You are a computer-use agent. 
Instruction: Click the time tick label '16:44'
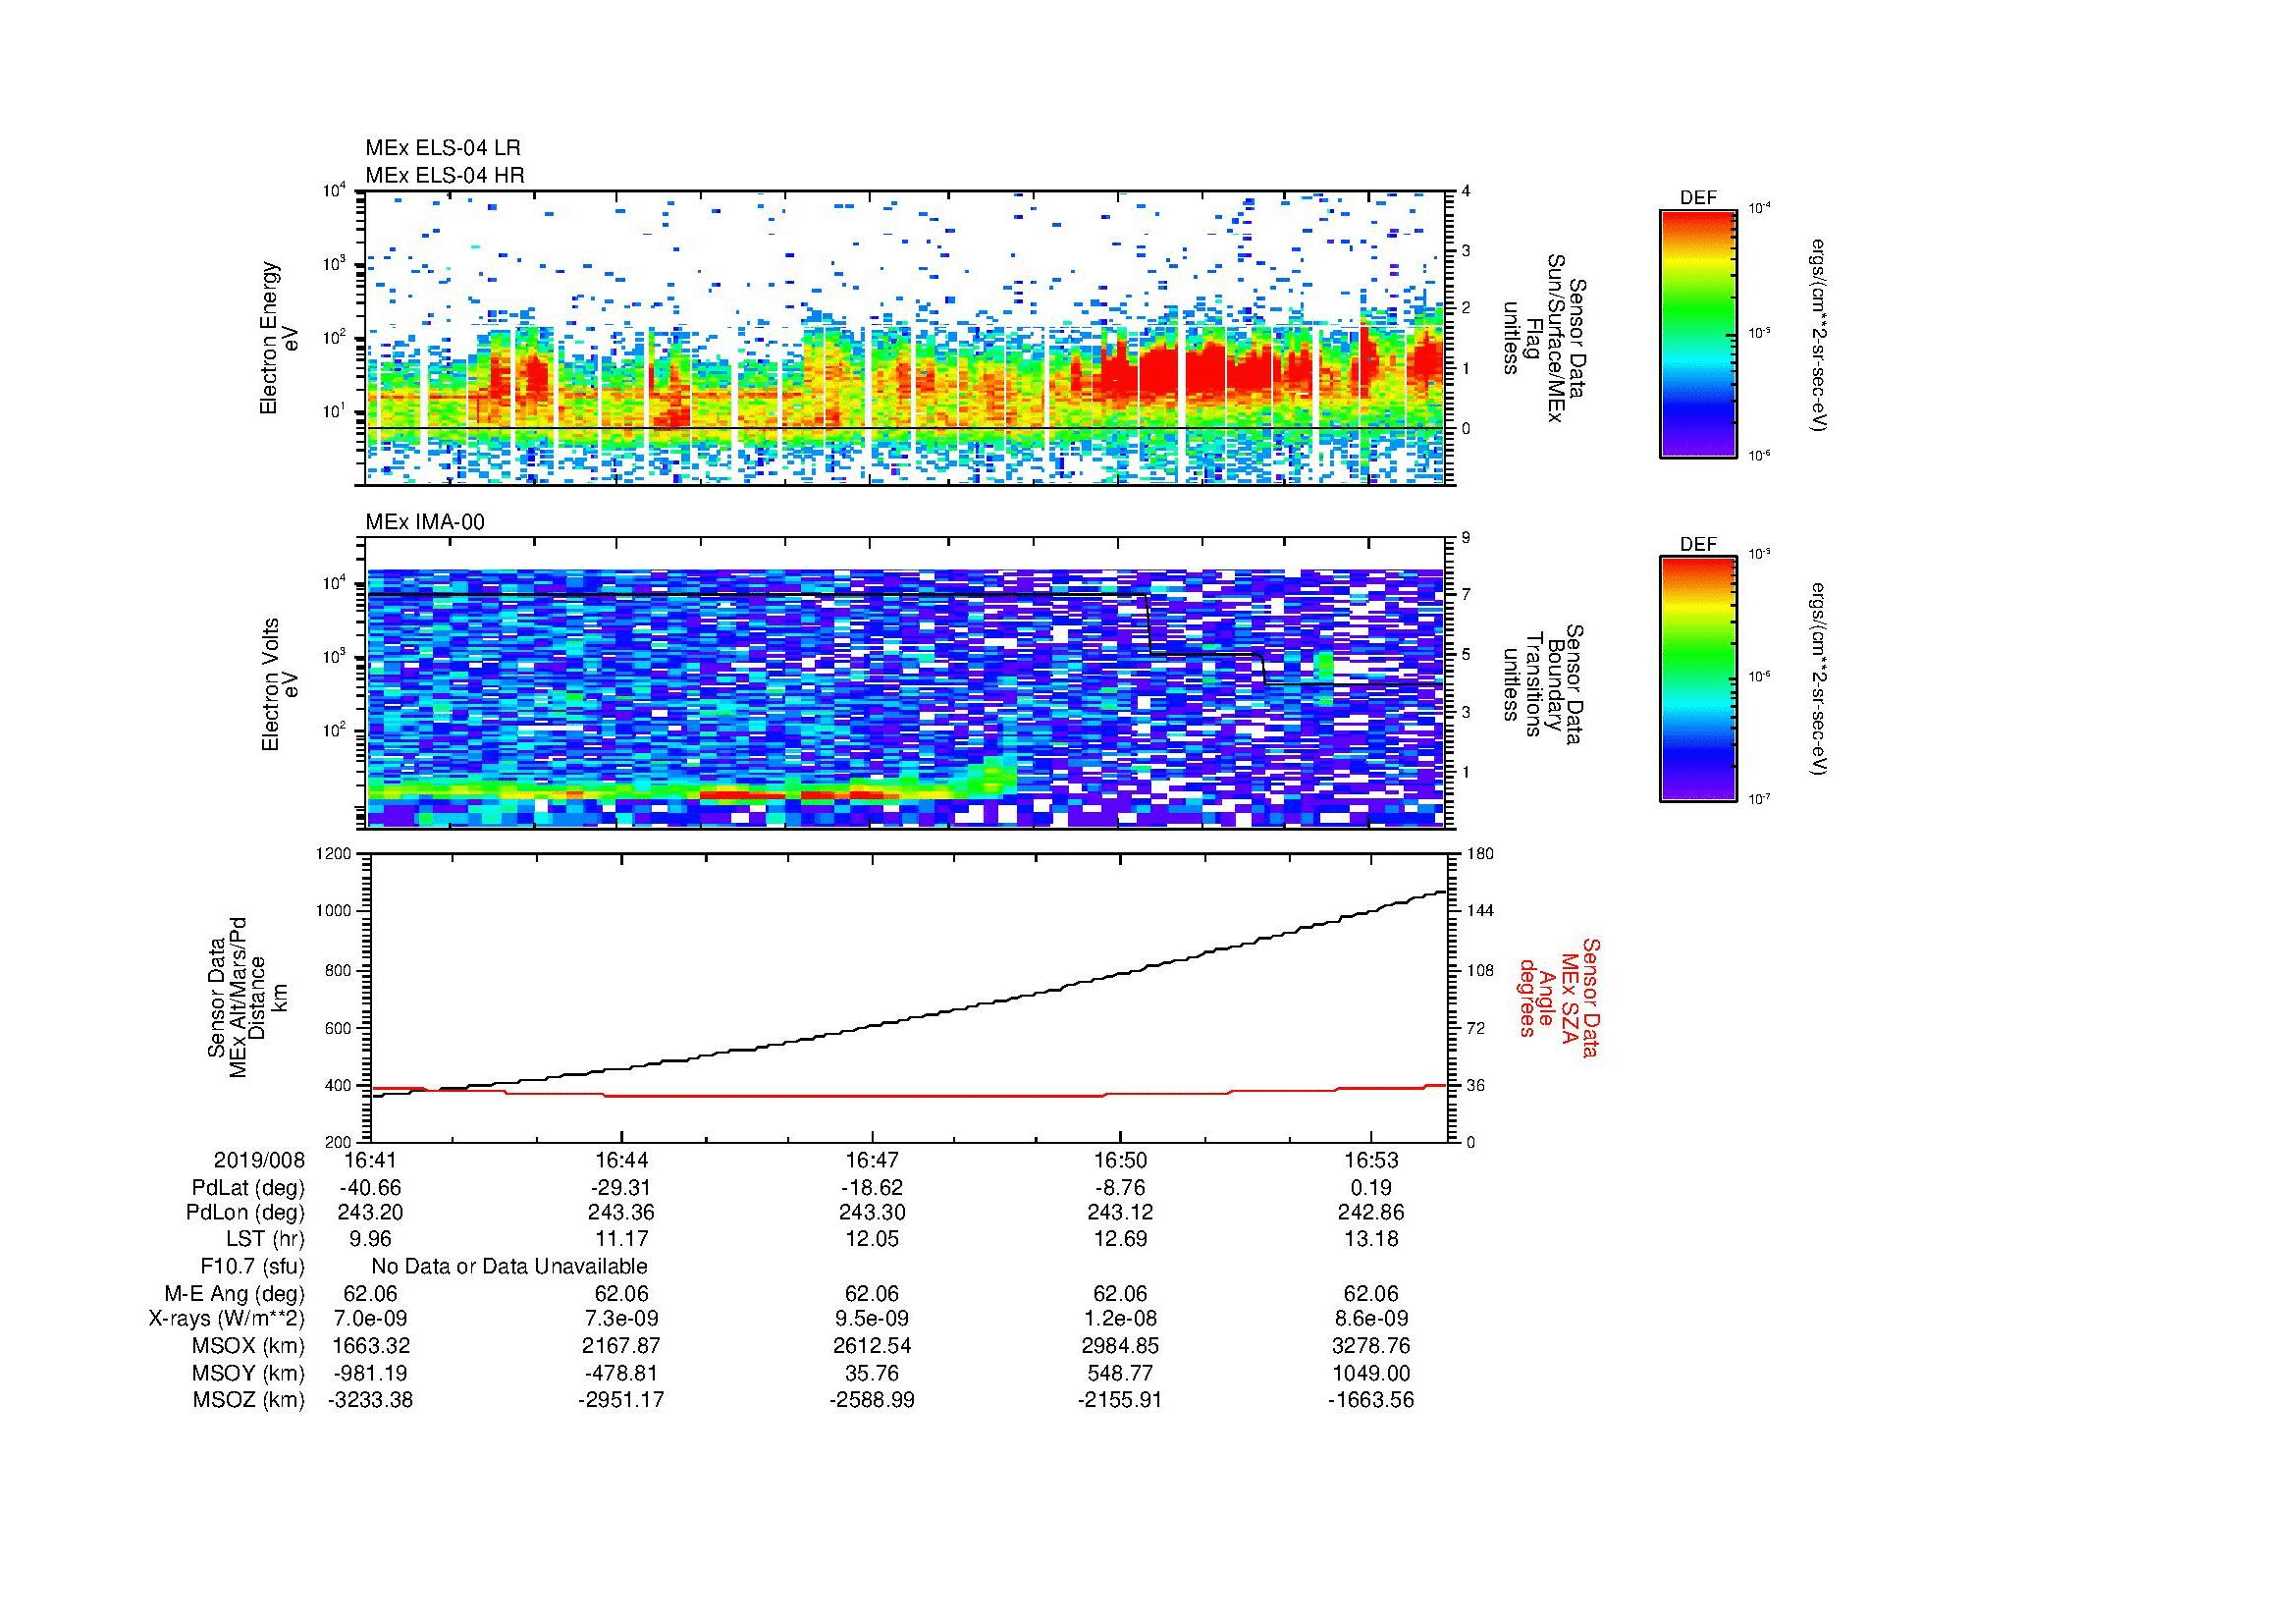(621, 1161)
